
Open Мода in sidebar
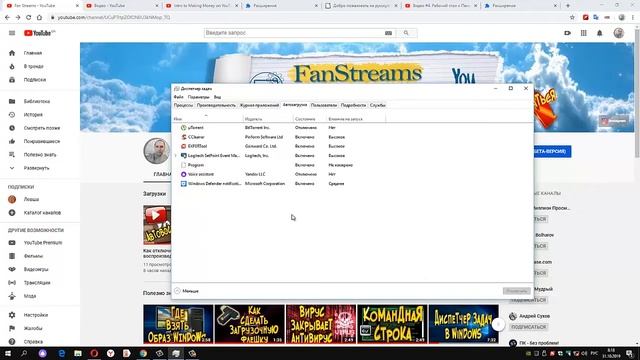tap(30, 296)
